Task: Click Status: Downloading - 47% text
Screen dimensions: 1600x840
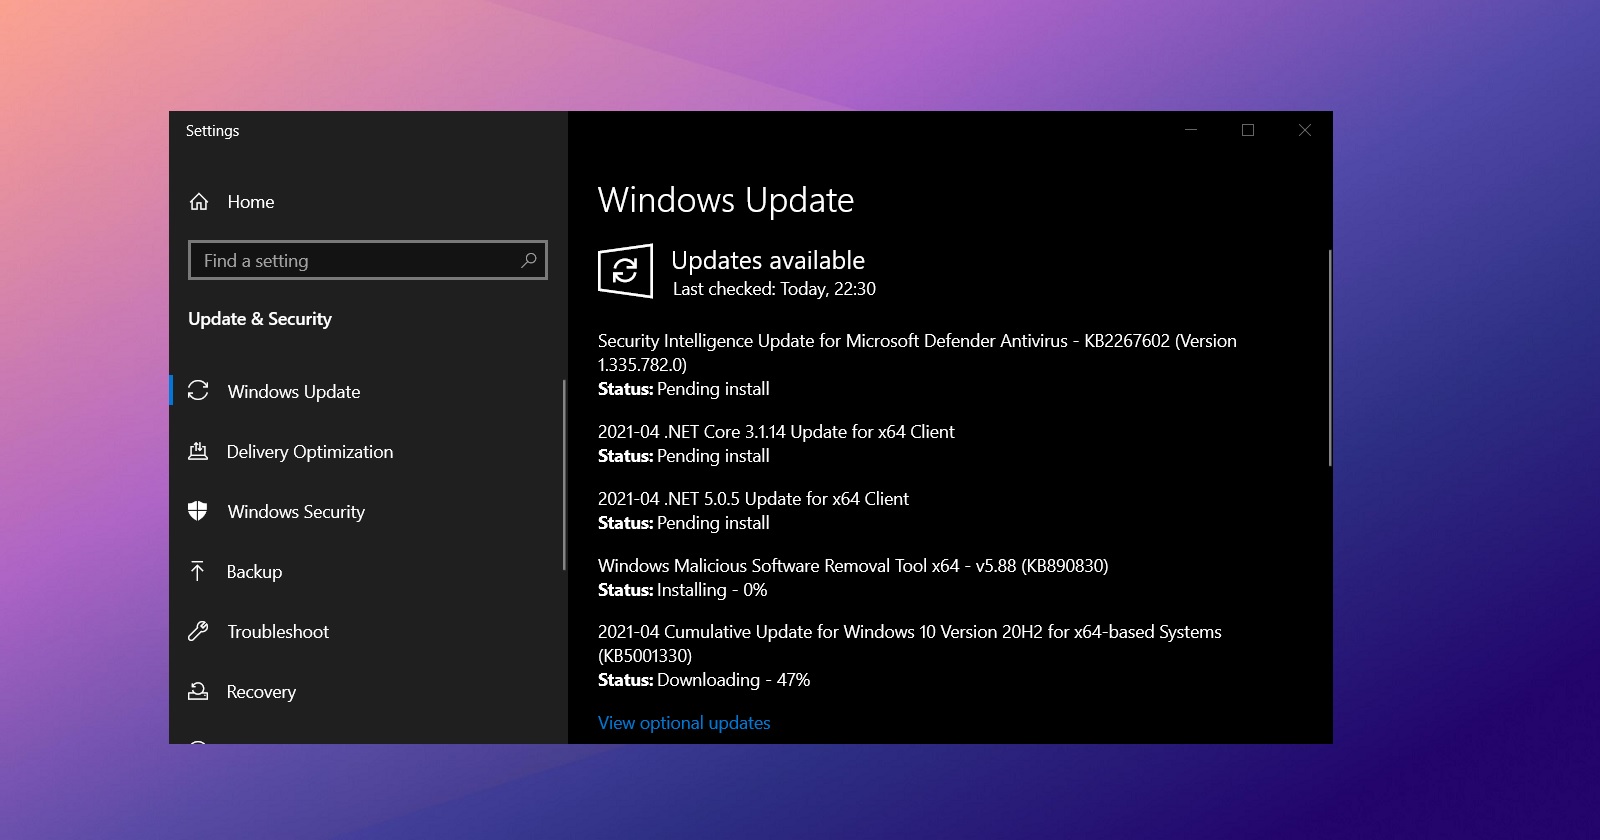Action: point(704,680)
